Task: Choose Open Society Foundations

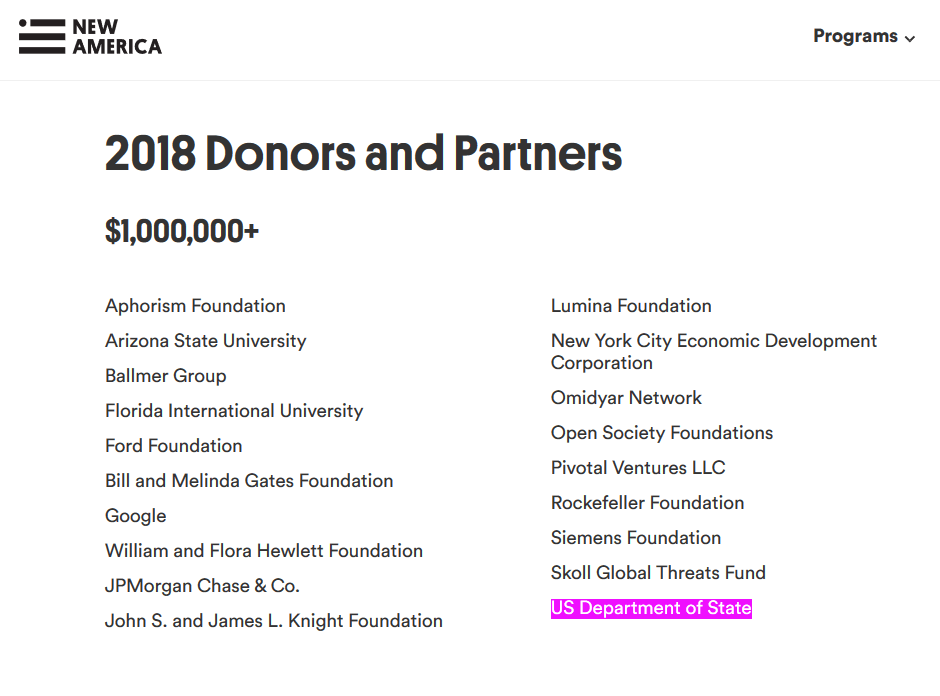Action: click(662, 433)
